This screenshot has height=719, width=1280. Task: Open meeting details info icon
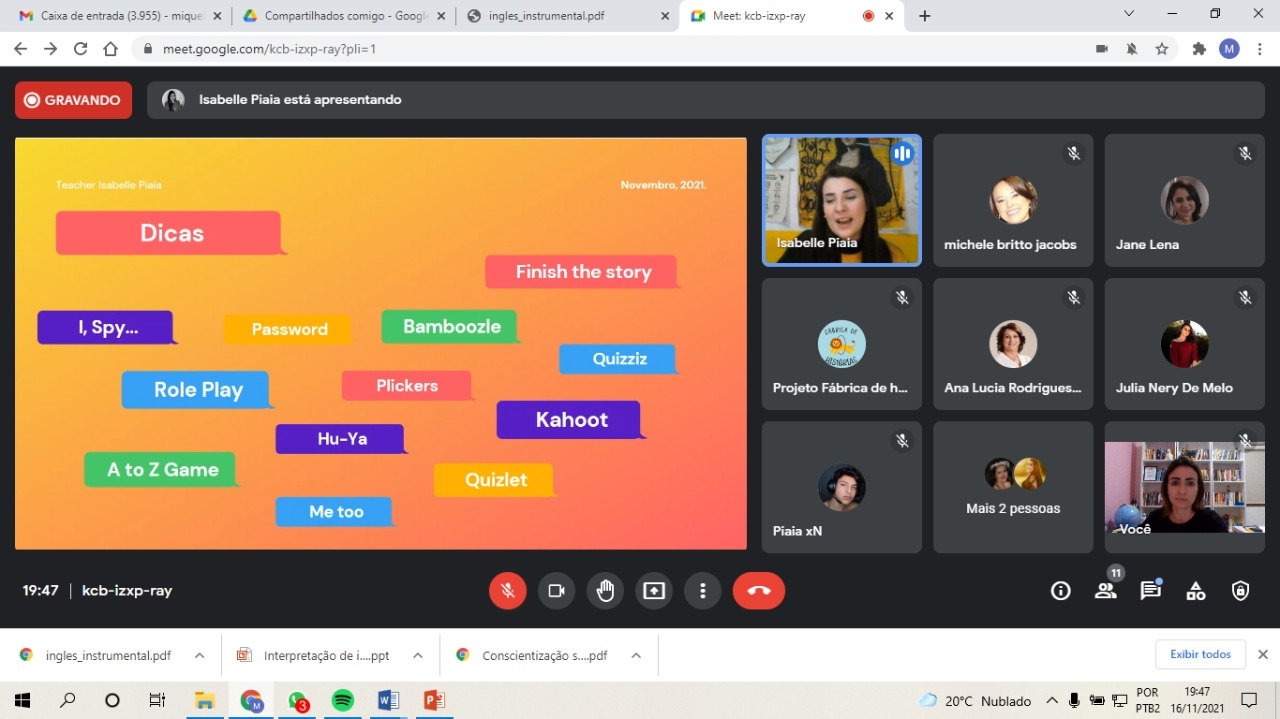click(1060, 591)
